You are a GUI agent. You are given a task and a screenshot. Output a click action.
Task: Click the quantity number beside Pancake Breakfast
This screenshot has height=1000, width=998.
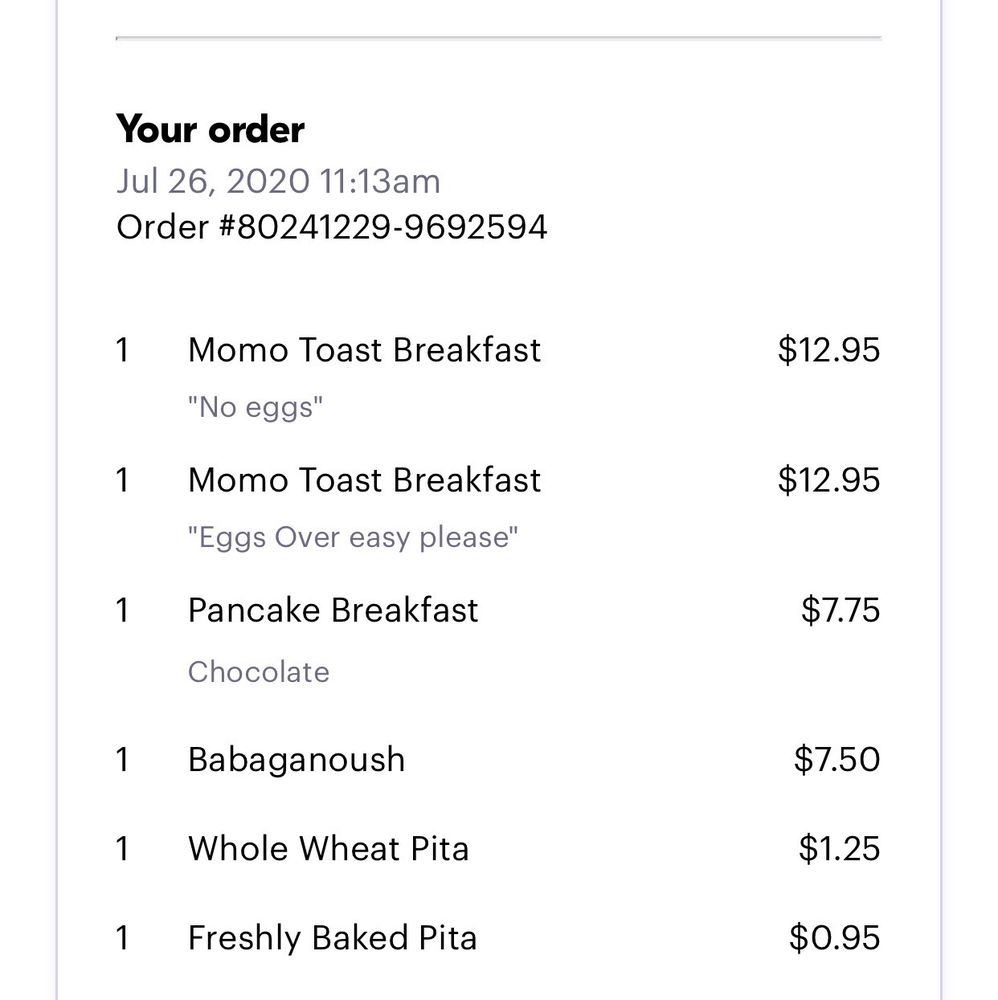pos(122,610)
